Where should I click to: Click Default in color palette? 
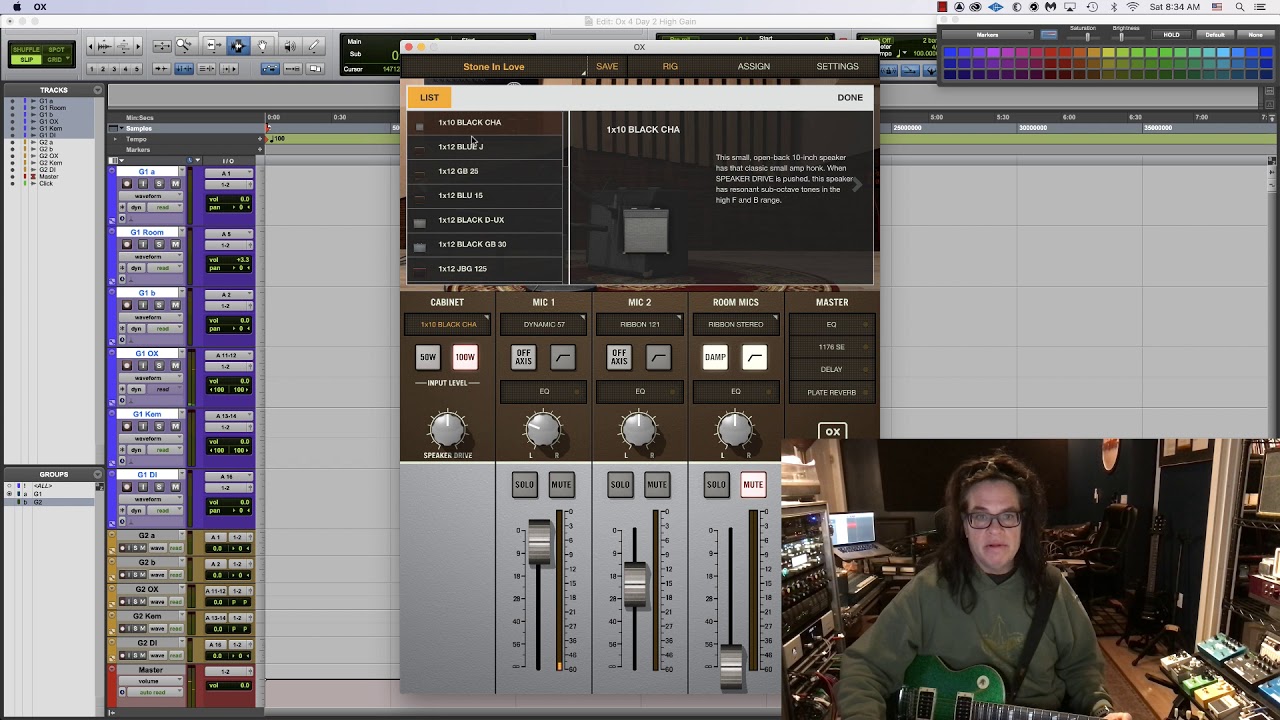tap(1215, 35)
